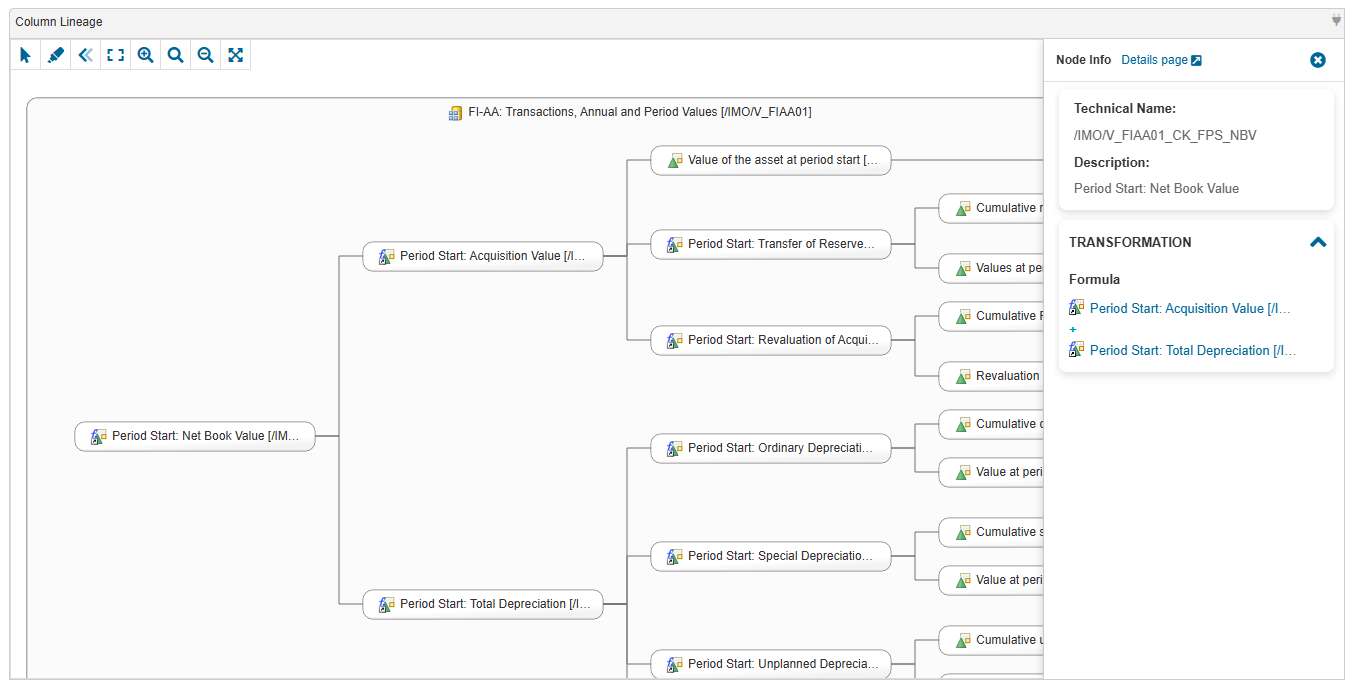Screen dimensions: 1353x690
Task: Select the Revaluation child node
Action: pyautogui.click(x=991, y=376)
